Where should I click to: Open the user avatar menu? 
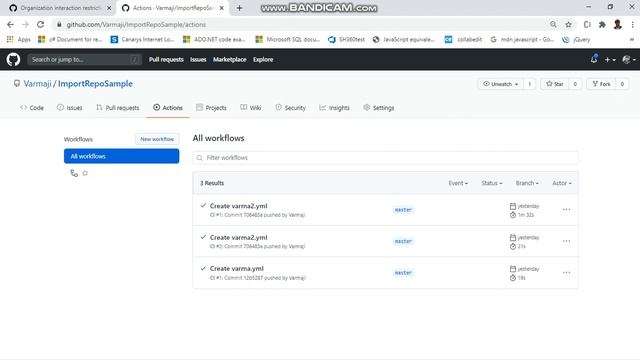pyautogui.click(x=629, y=60)
